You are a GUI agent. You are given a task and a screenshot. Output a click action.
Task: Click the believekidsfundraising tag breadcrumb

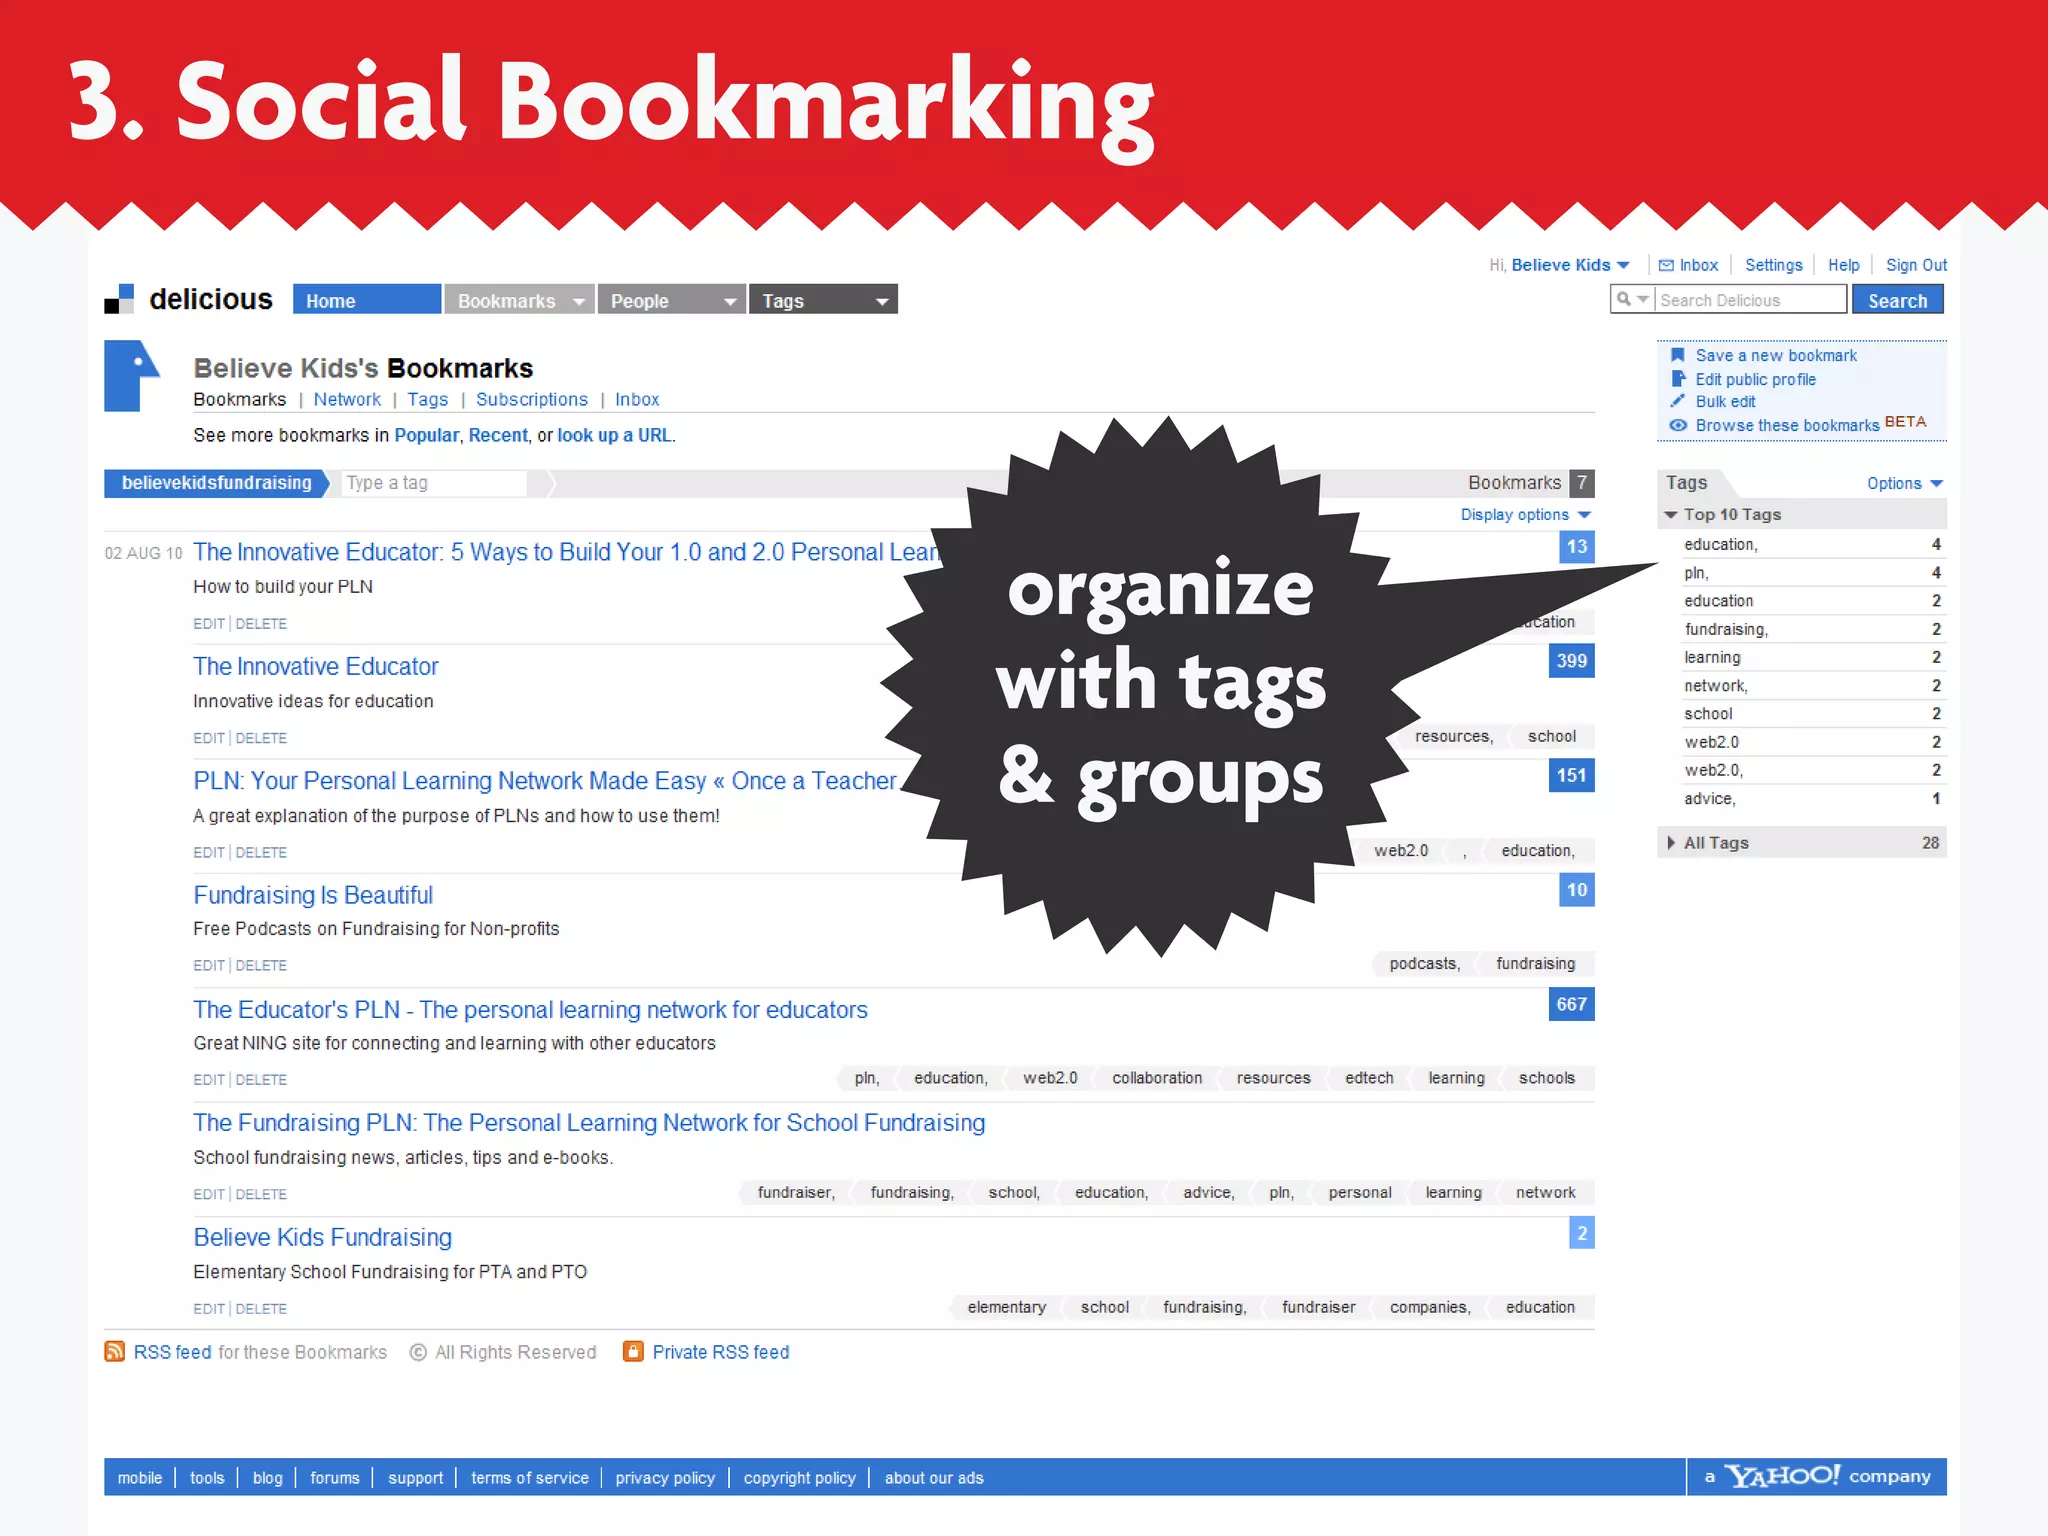coord(217,483)
